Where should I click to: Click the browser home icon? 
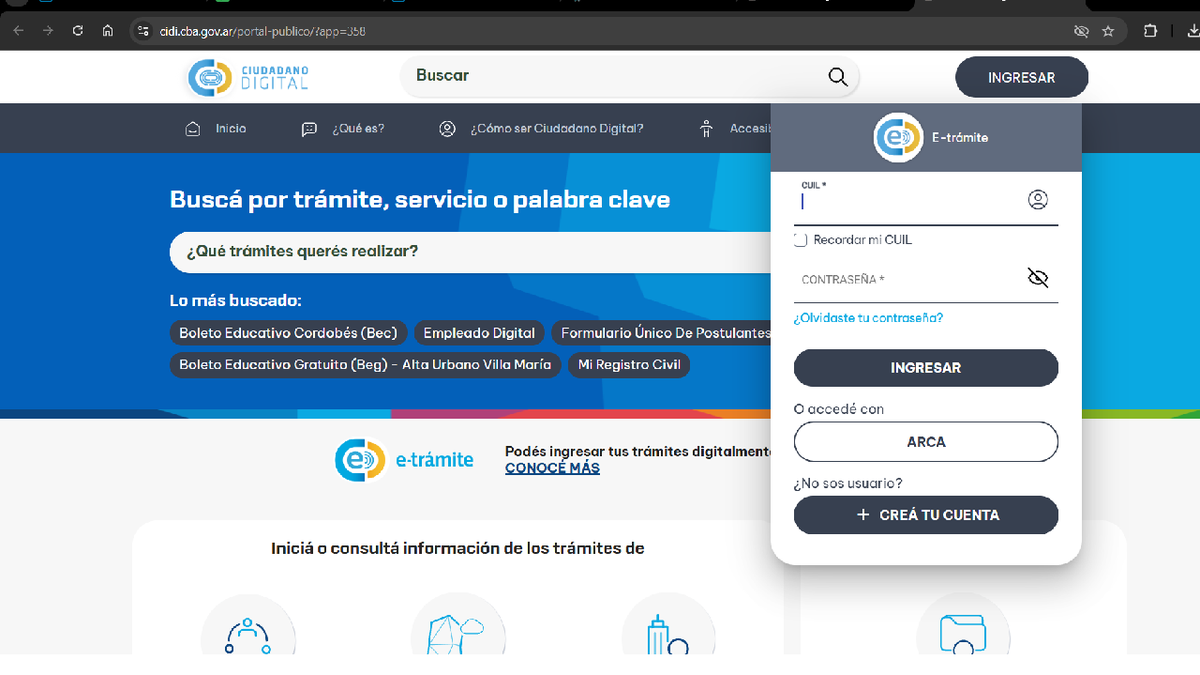(108, 31)
